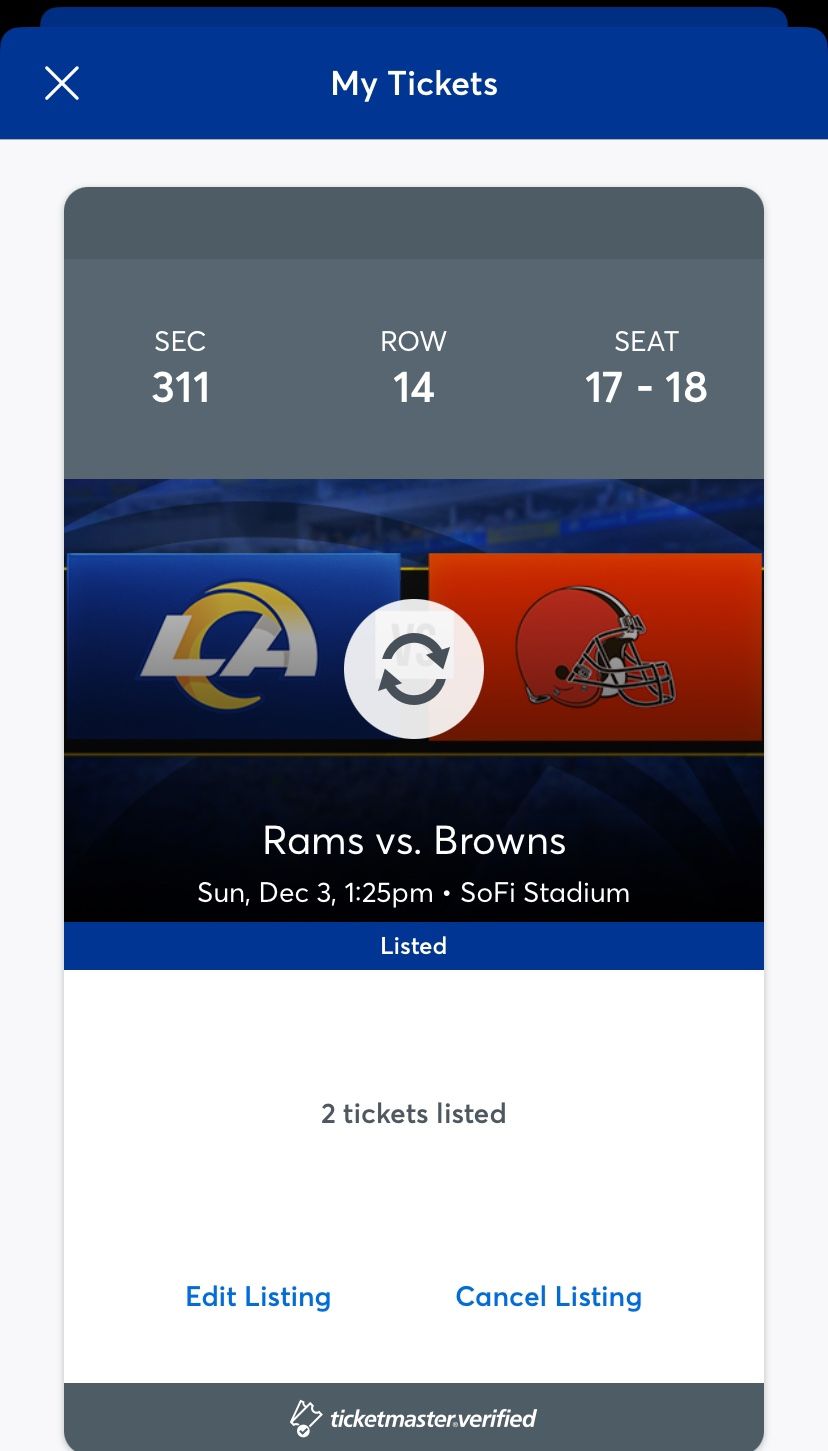Tap the X to close My Tickets
The width and height of the screenshot is (828, 1451).
click(x=61, y=83)
